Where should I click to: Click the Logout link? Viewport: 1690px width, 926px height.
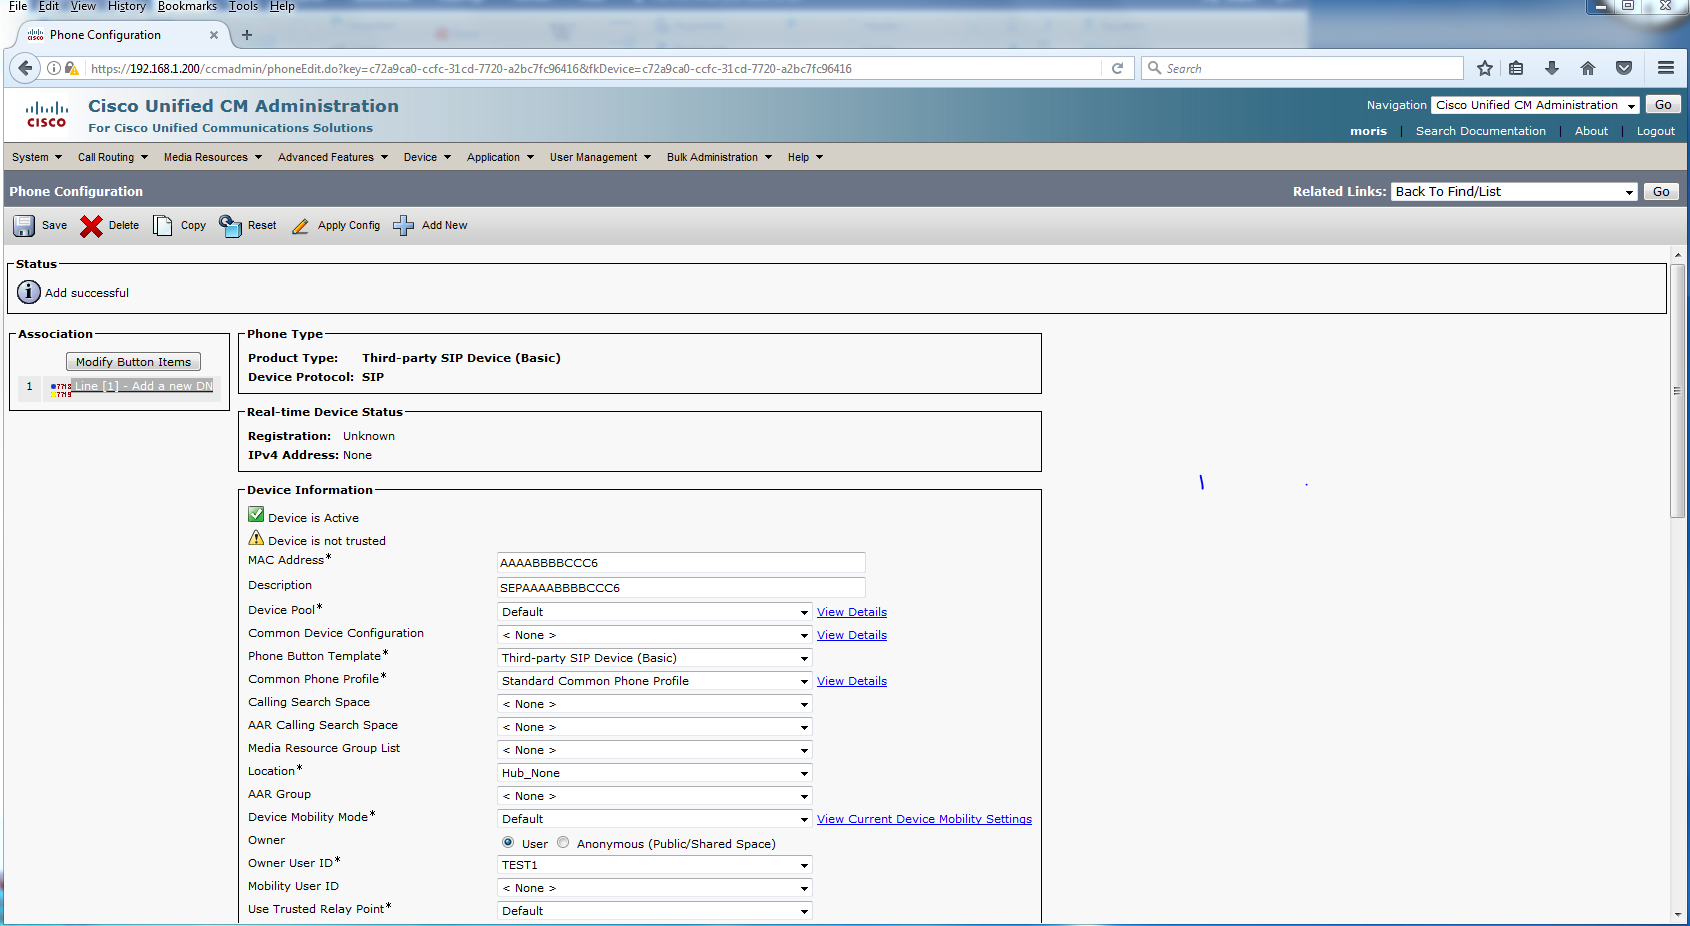(x=1656, y=131)
